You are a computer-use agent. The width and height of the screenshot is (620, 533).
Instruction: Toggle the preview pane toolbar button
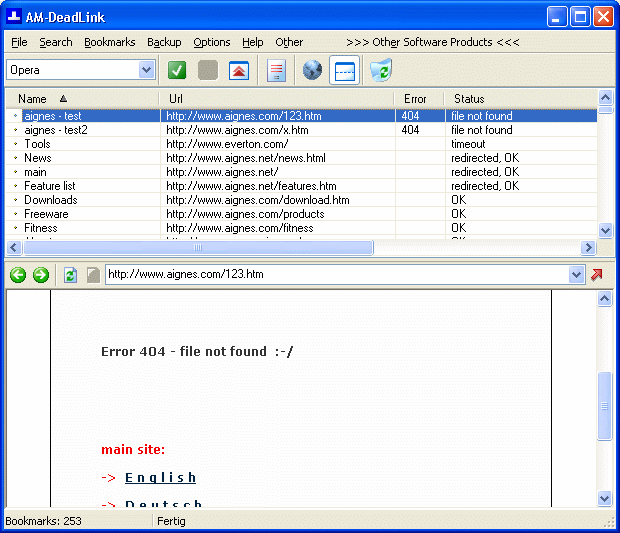pyautogui.click(x=344, y=70)
